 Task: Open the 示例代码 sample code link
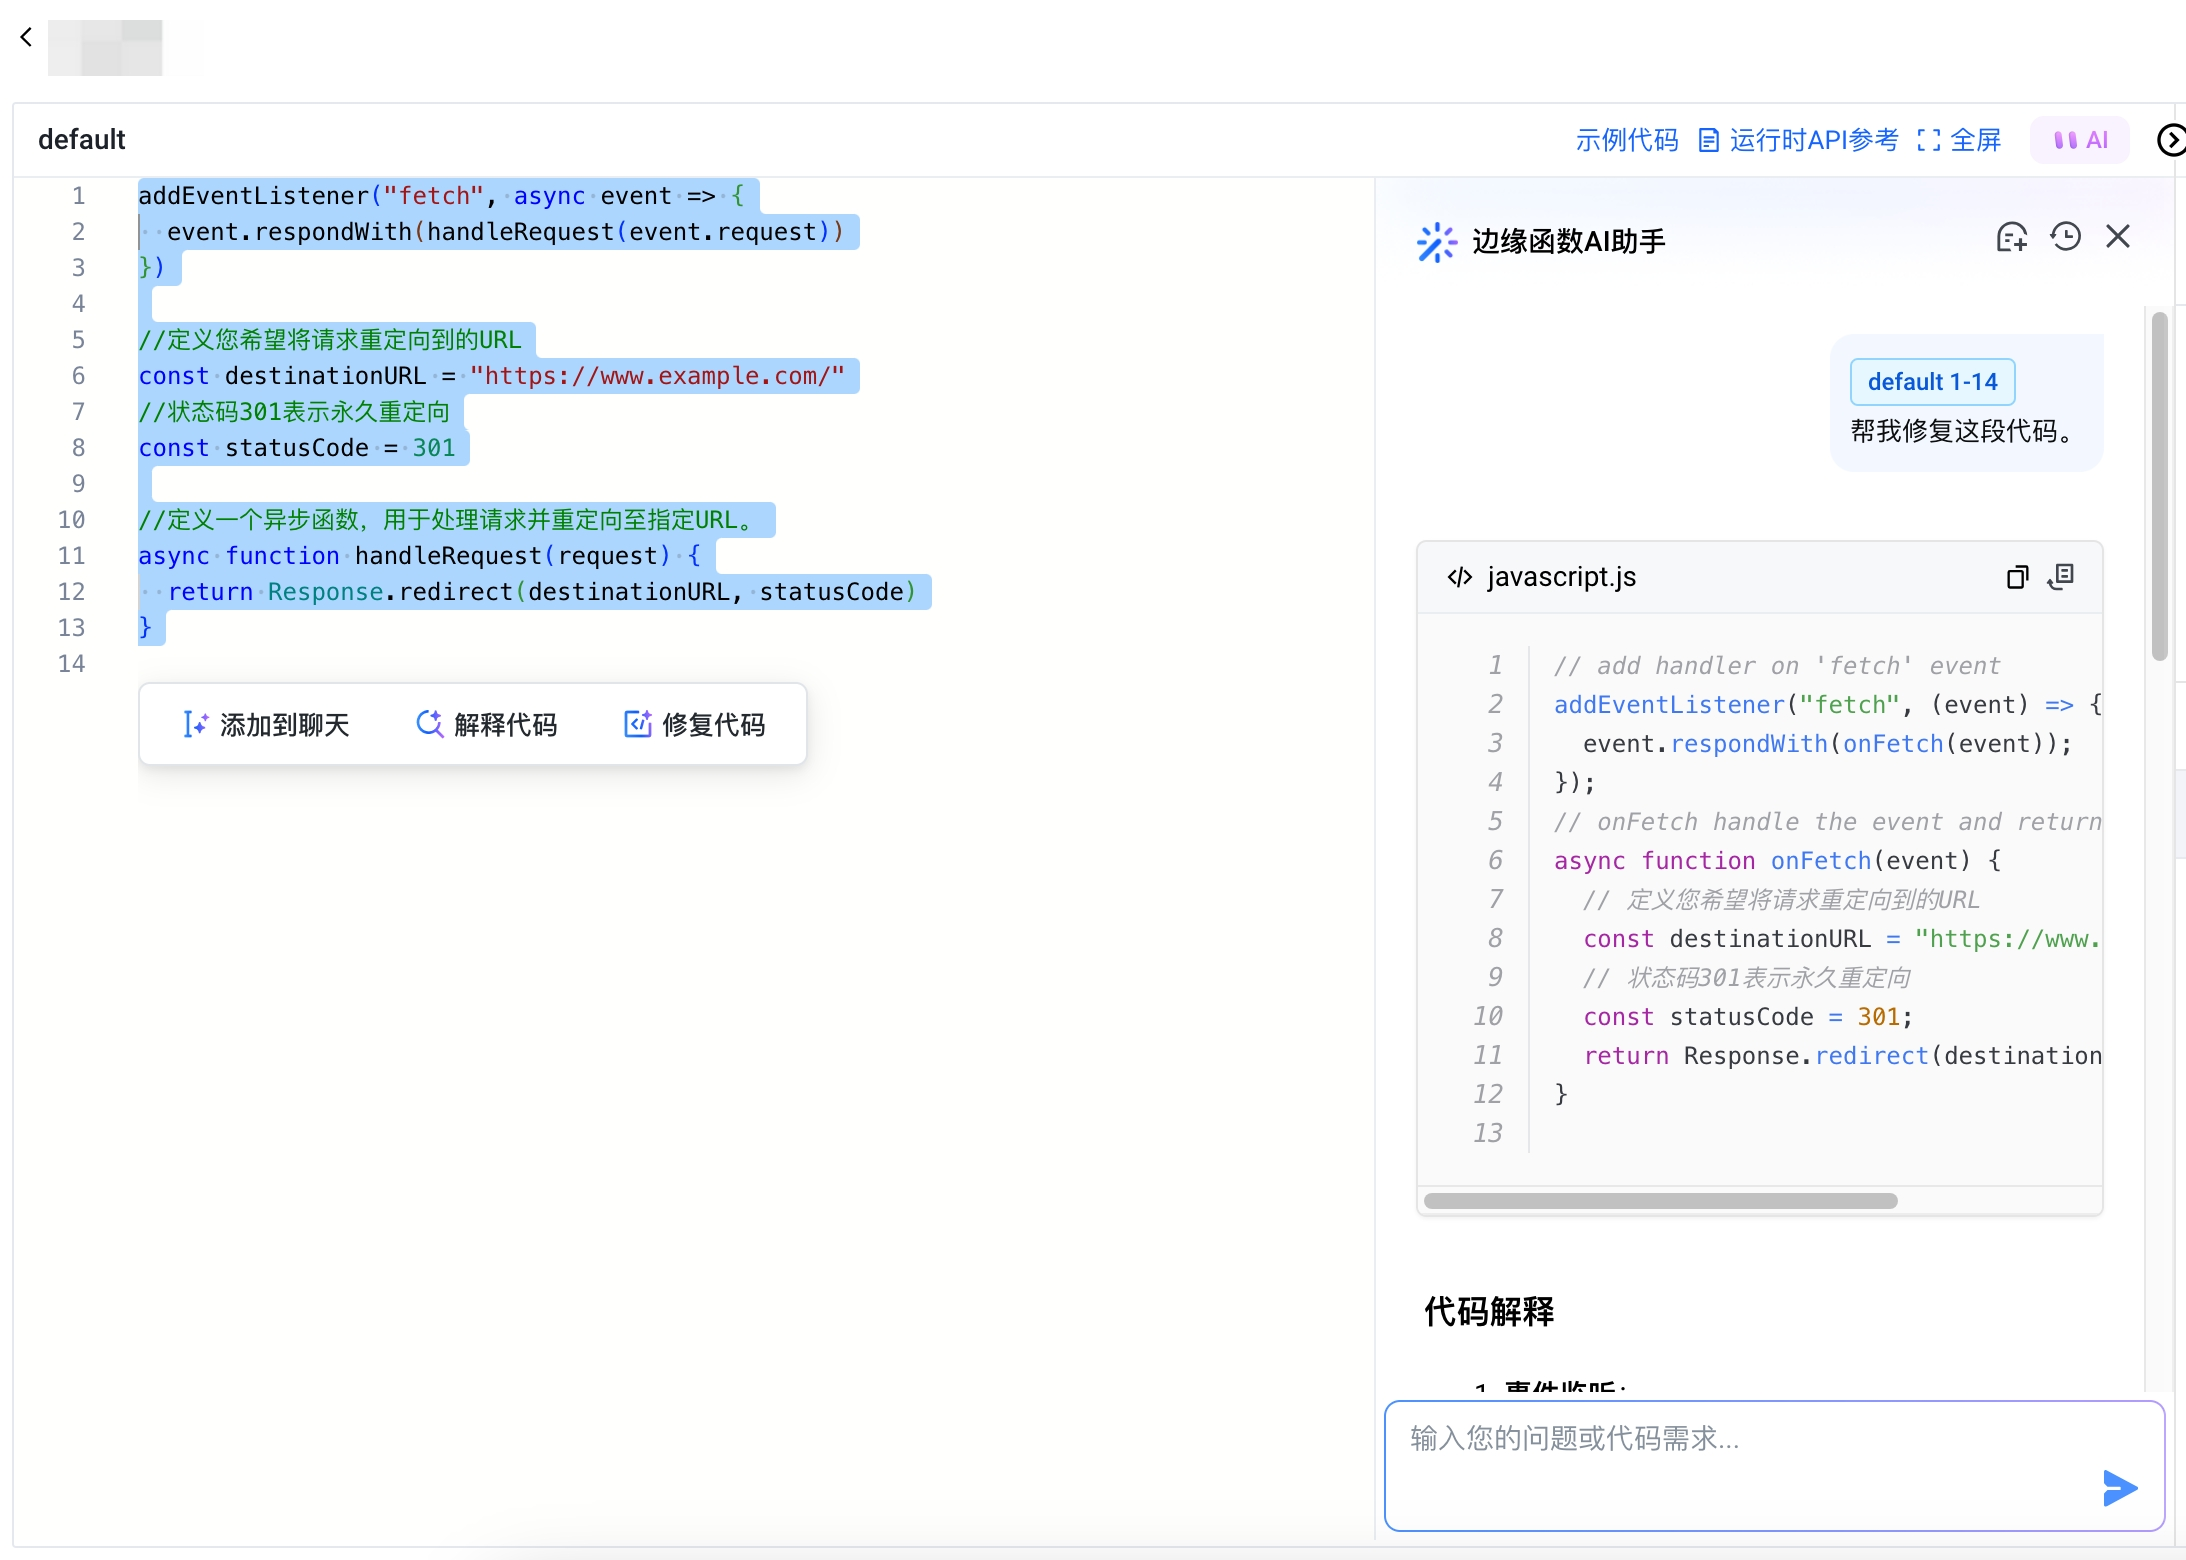(1626, 140)
